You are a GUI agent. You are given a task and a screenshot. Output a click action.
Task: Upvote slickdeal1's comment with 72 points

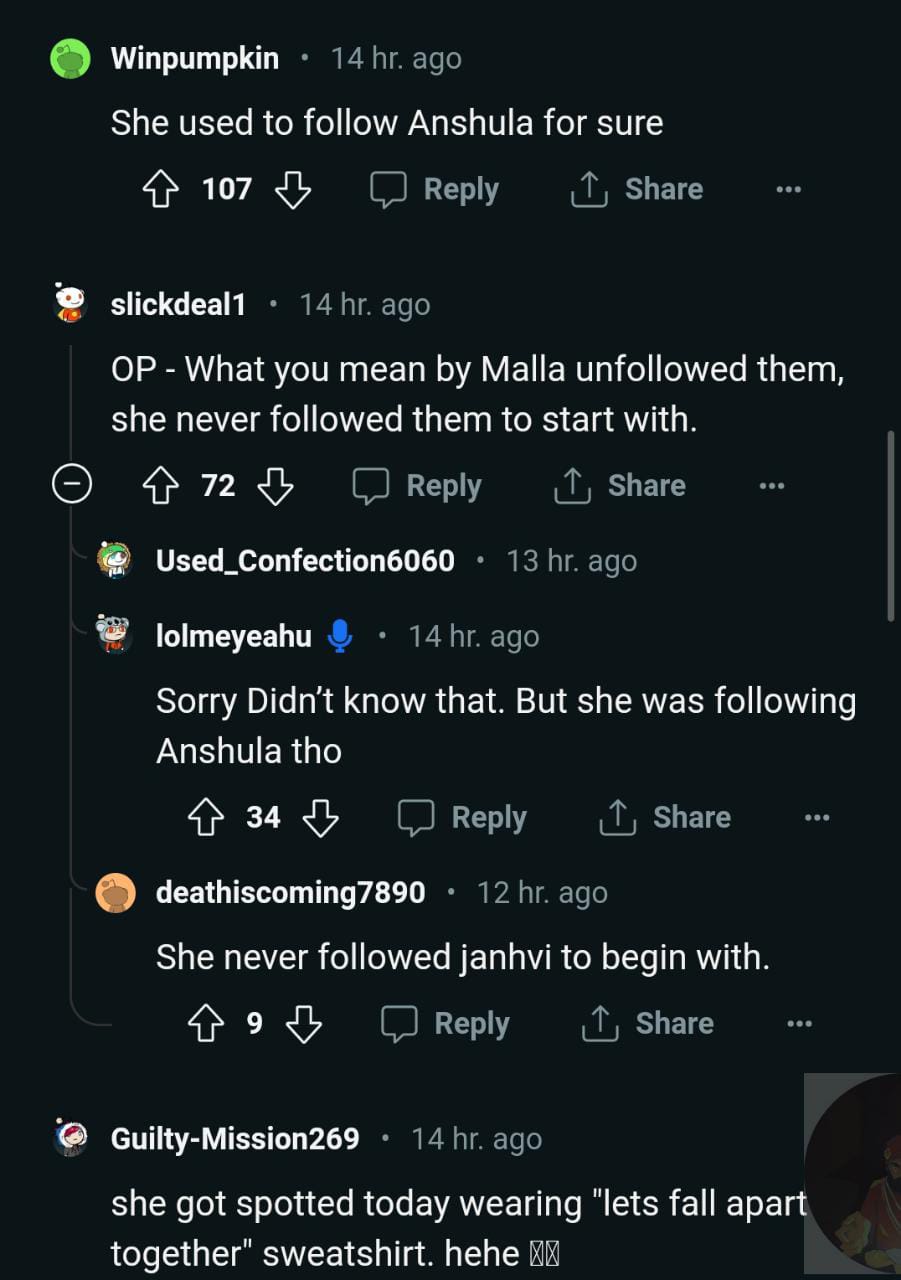coord(161,486)
